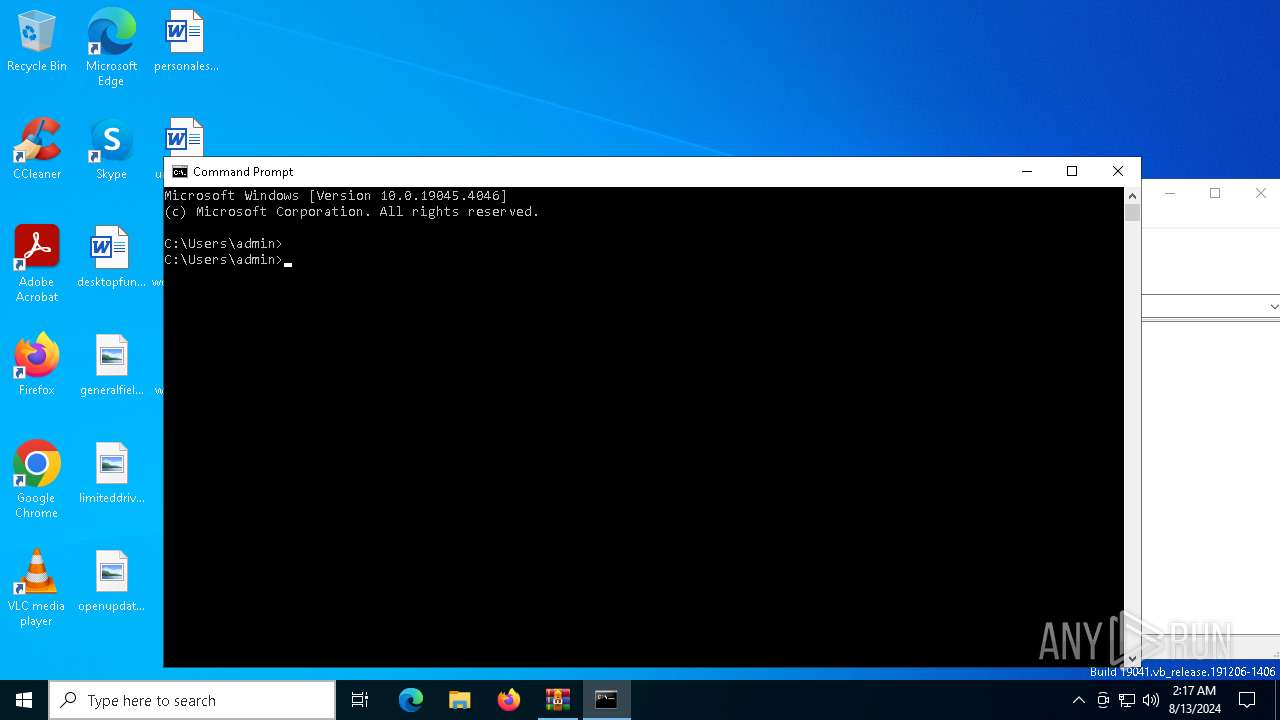The image size is (1280, 720).
Task: Switch to WinRAR from the taskbar
Action: [x=558, y=700]
